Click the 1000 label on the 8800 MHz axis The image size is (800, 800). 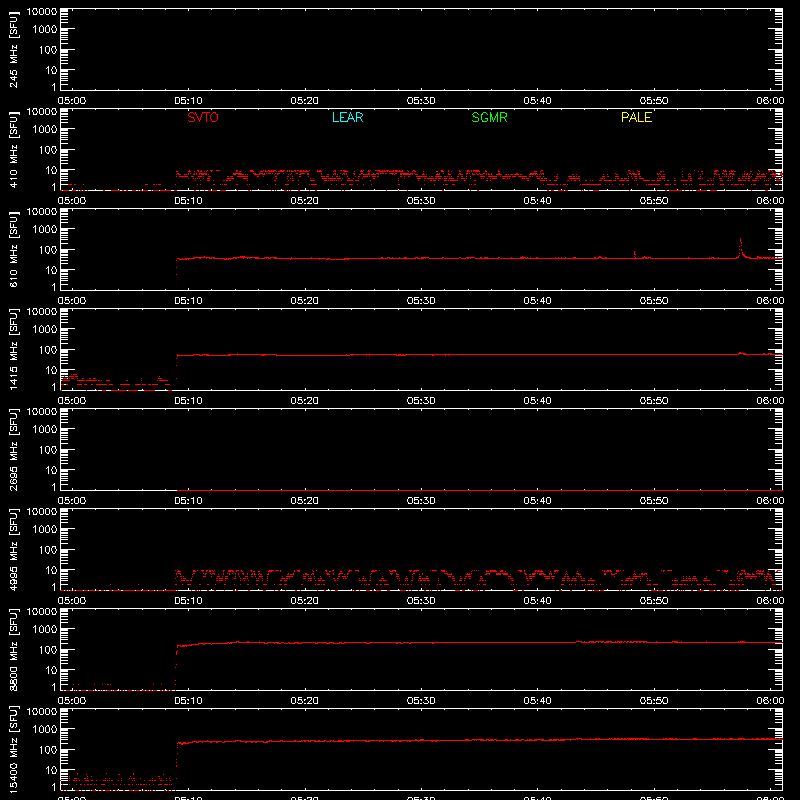45,630
